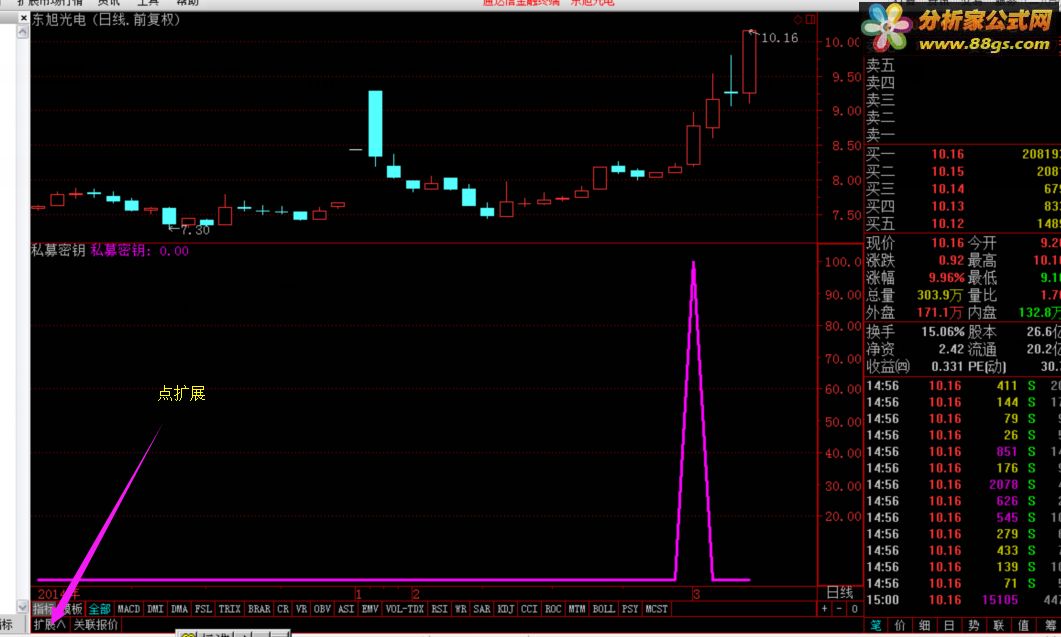Select the 全部 indicator filter
Image resolution: width=1061 pixels, height=637 pixels.
point(99,609)
